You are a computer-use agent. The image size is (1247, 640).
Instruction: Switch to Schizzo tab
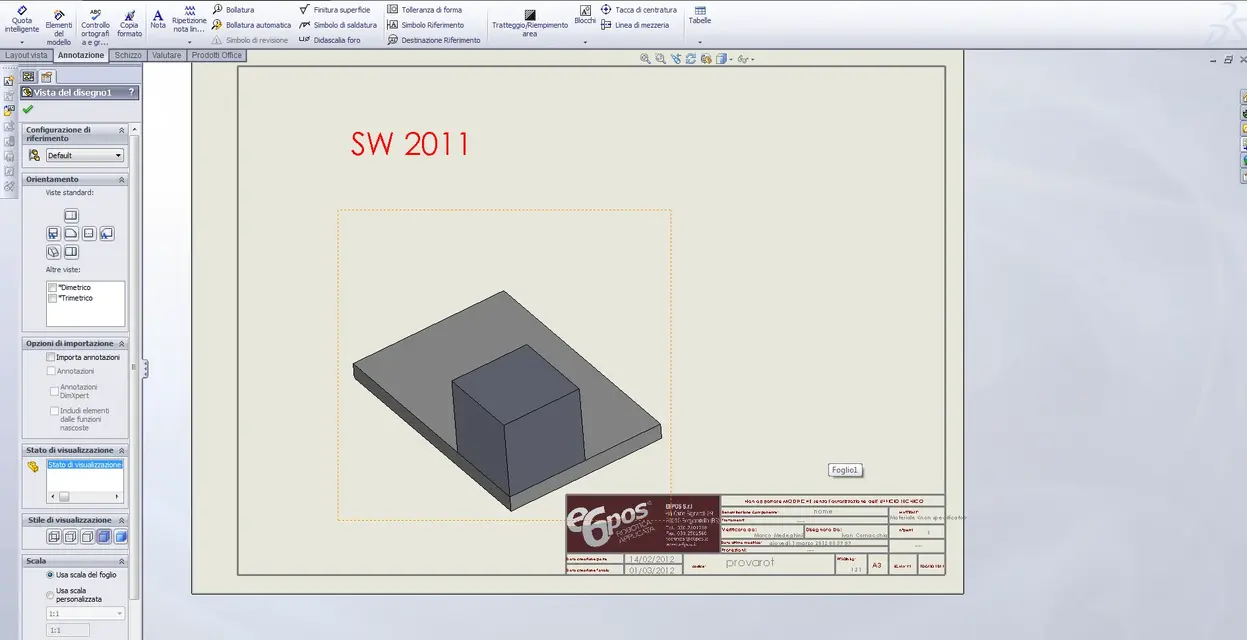click(128, 56)
